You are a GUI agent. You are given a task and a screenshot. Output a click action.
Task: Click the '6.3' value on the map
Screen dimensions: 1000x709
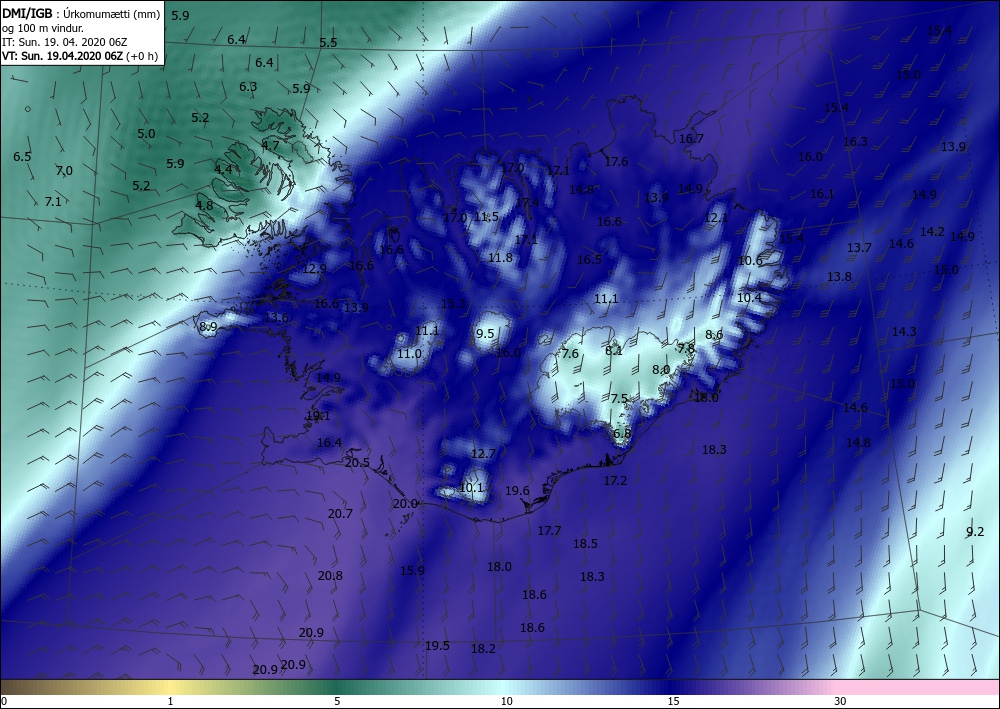coord(248,87)
